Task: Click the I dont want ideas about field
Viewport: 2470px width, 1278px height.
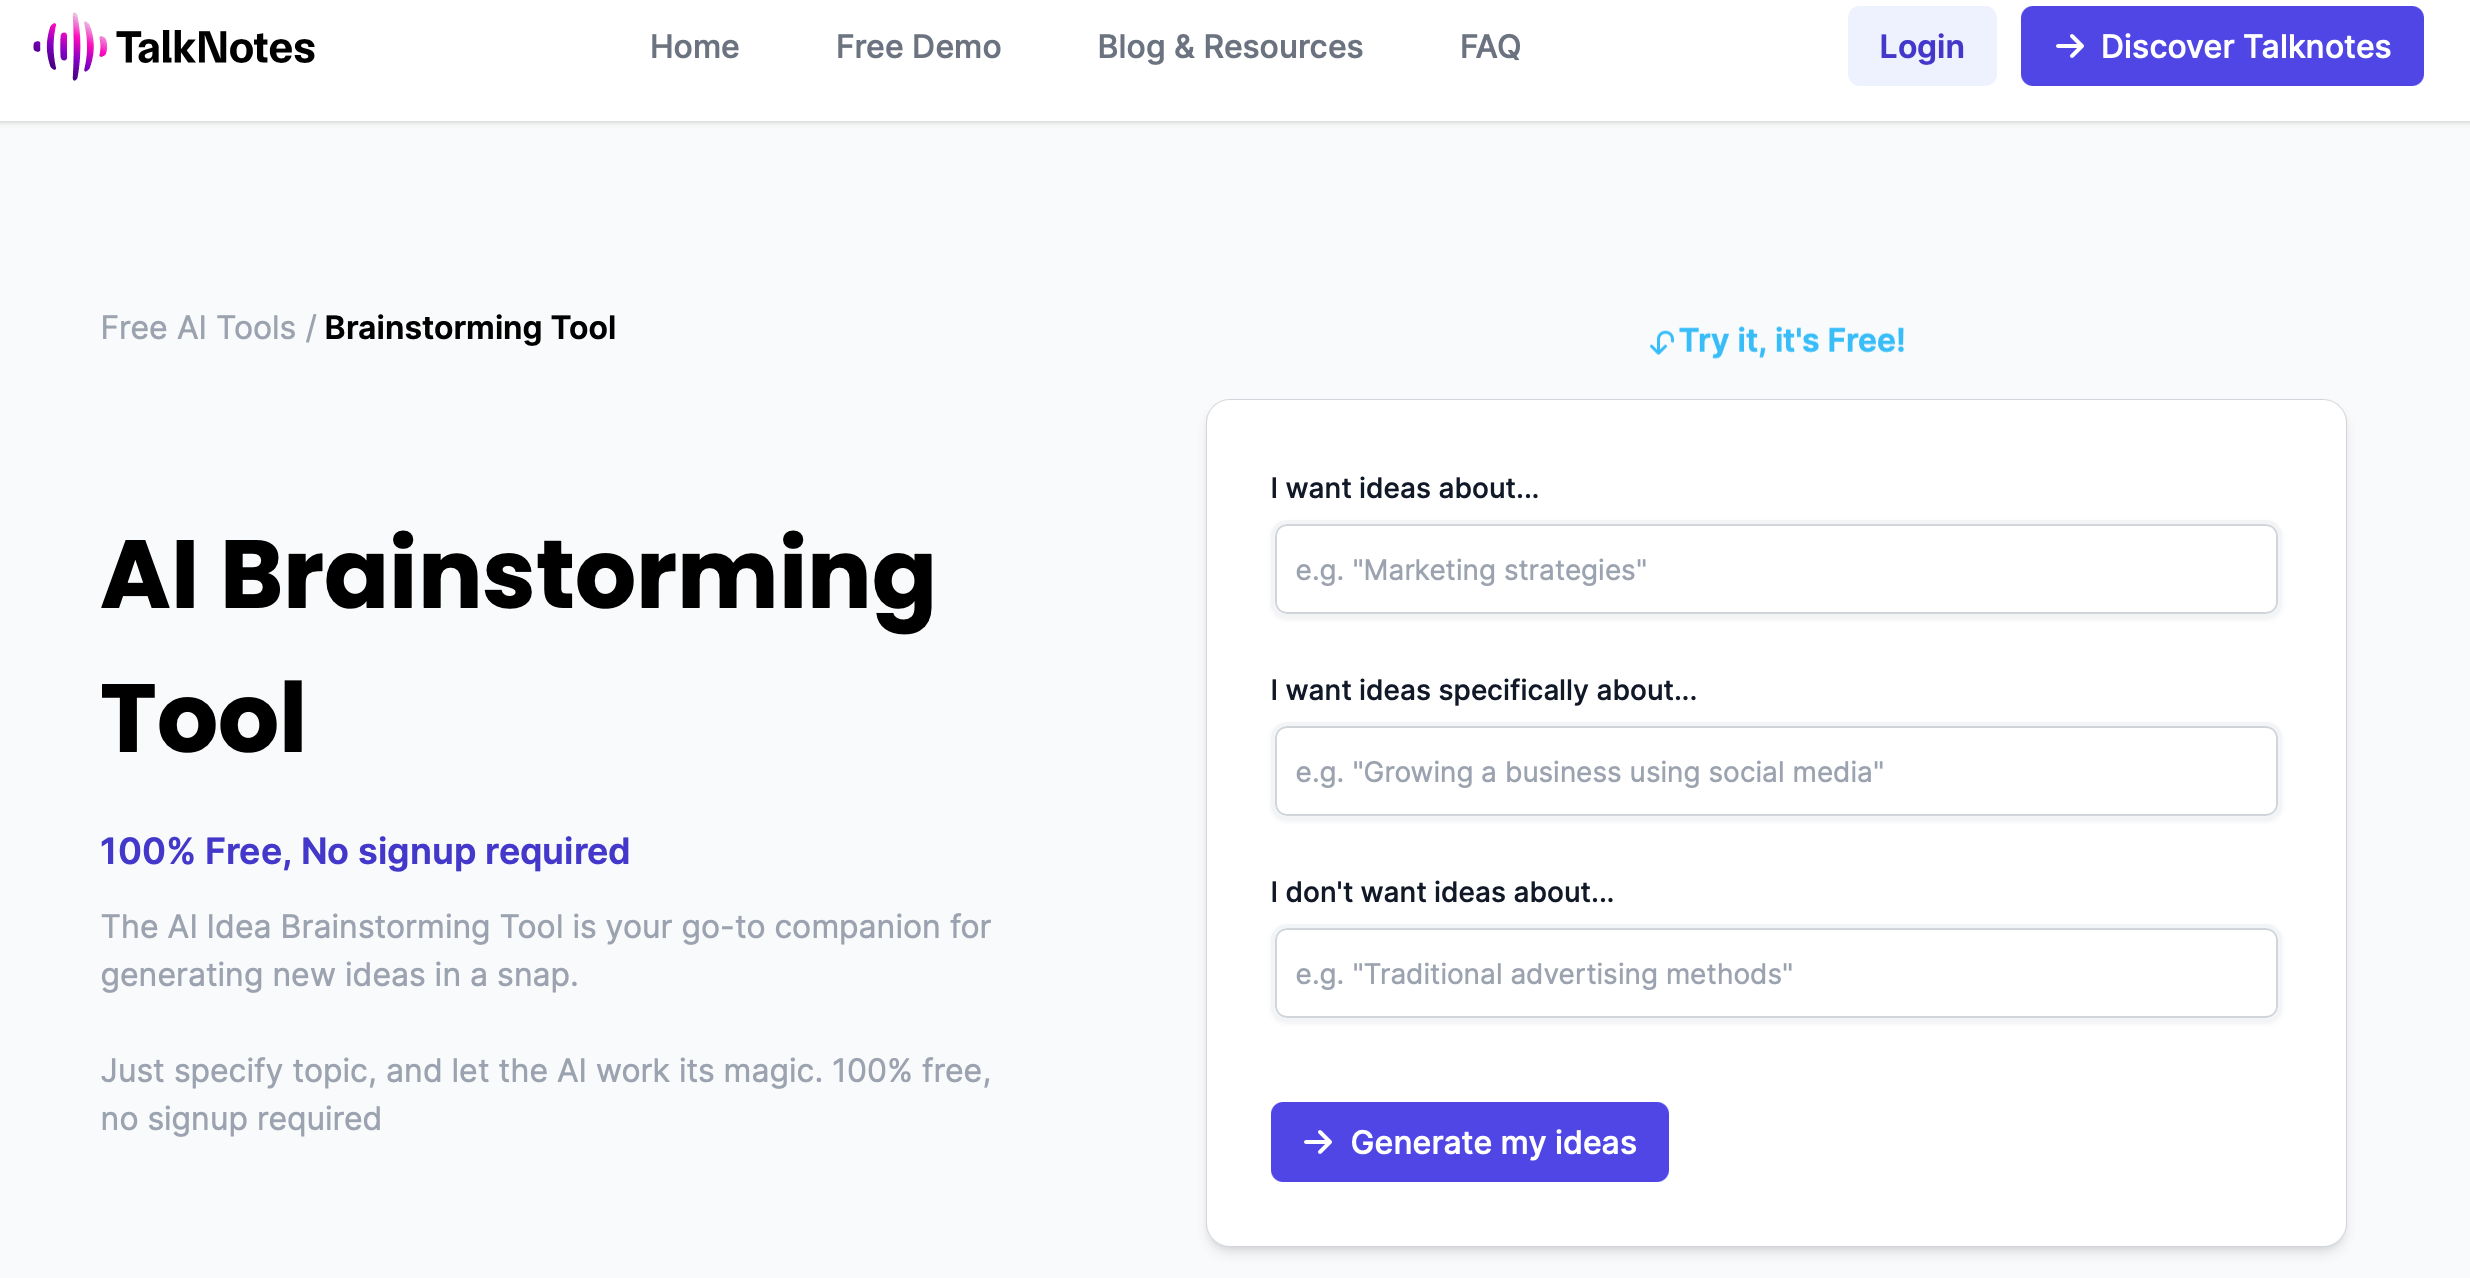Action: [1774, 973]
